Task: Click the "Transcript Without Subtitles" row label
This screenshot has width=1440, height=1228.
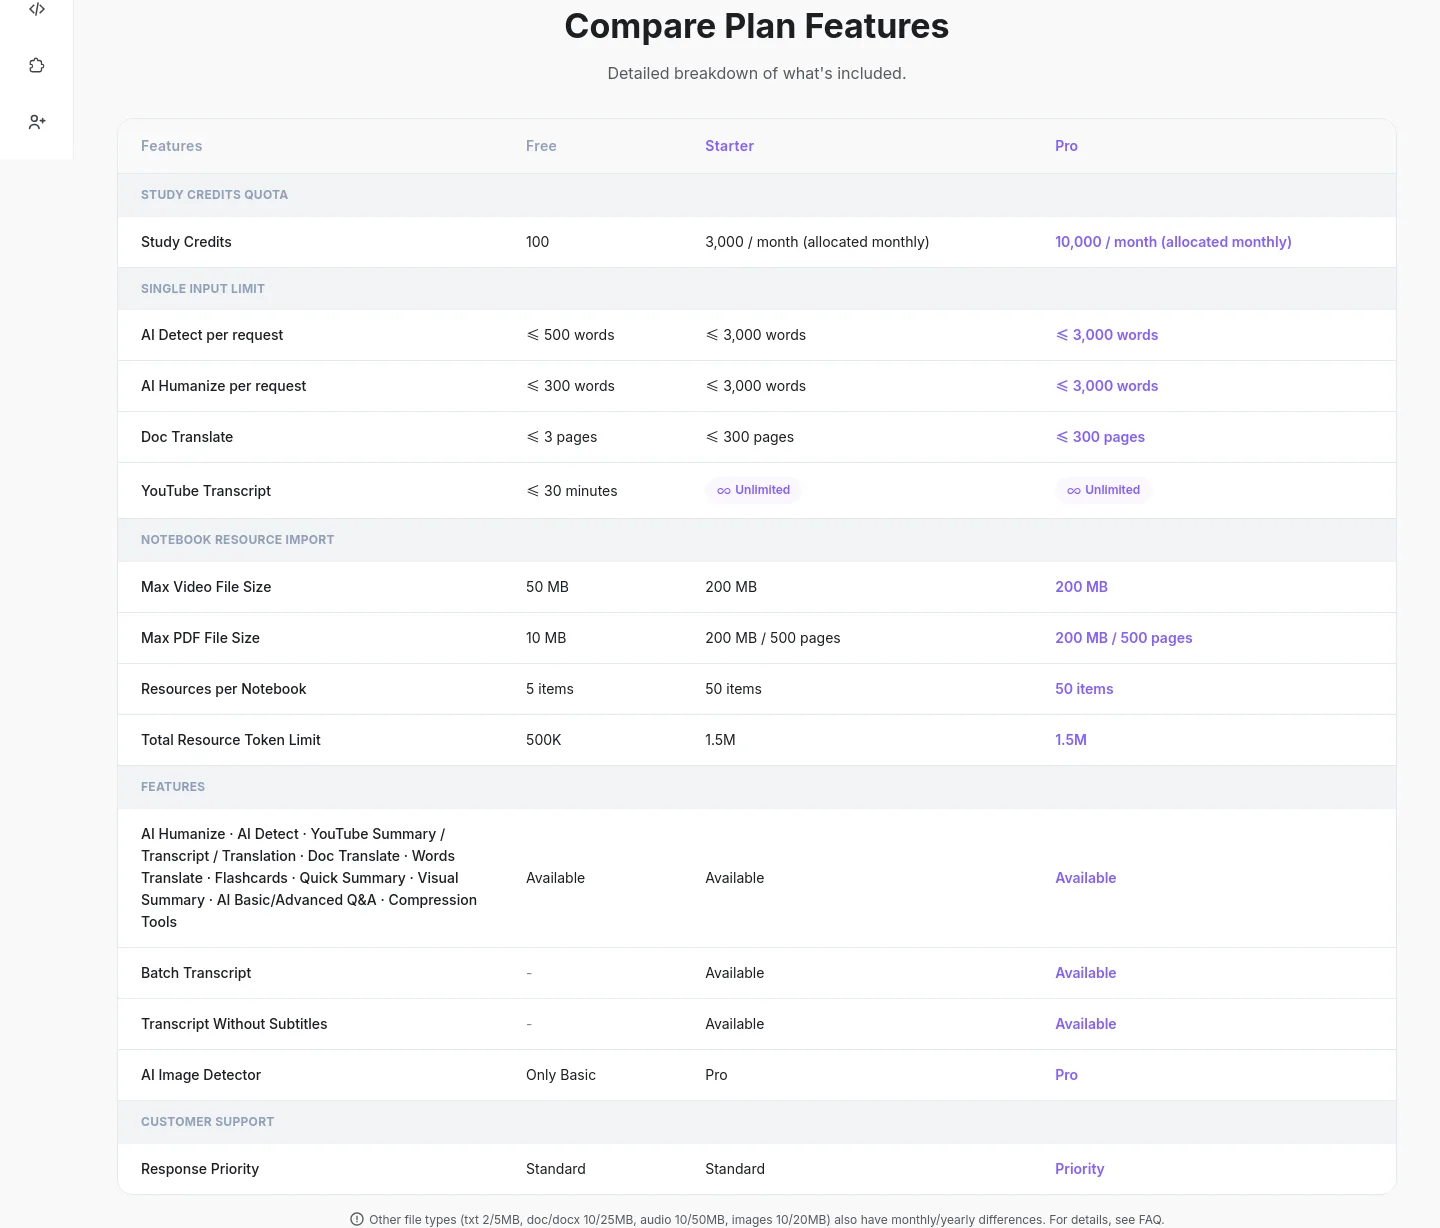Action: [x=234, y=1024]
